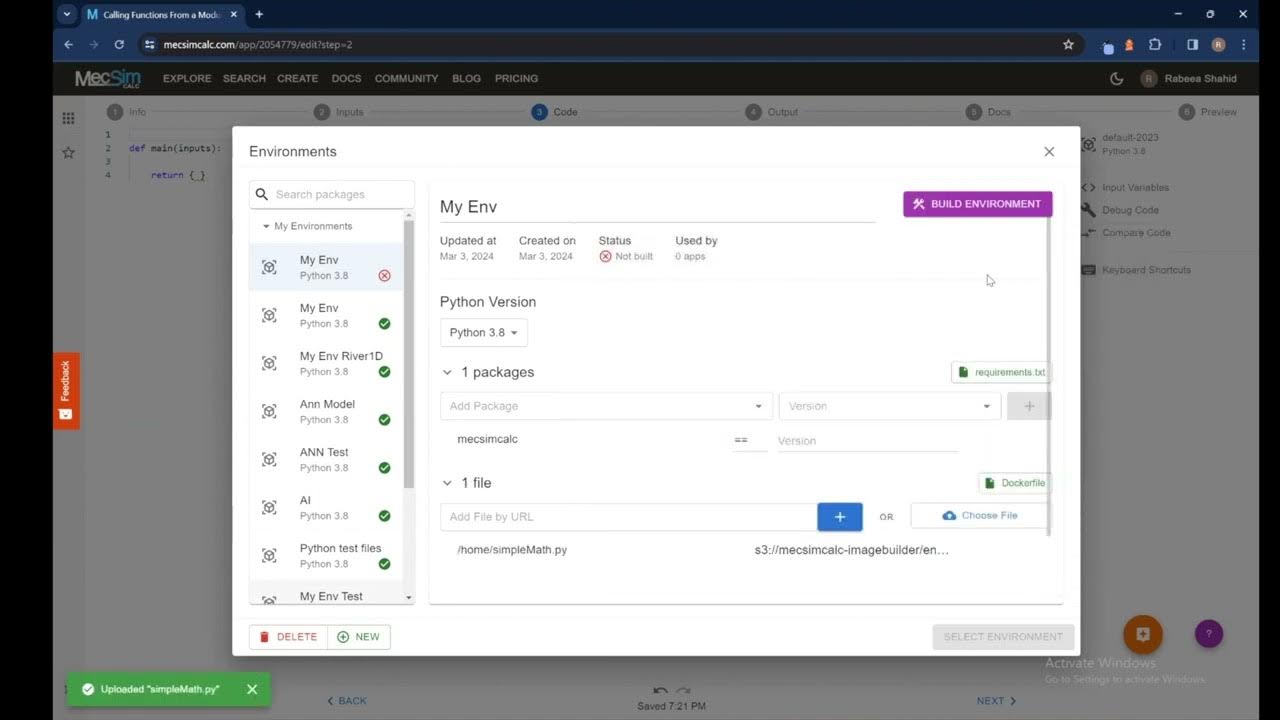Screen dimensions: 1280x720
Task: Select the AI environment
Action: (x=326, y=507)
